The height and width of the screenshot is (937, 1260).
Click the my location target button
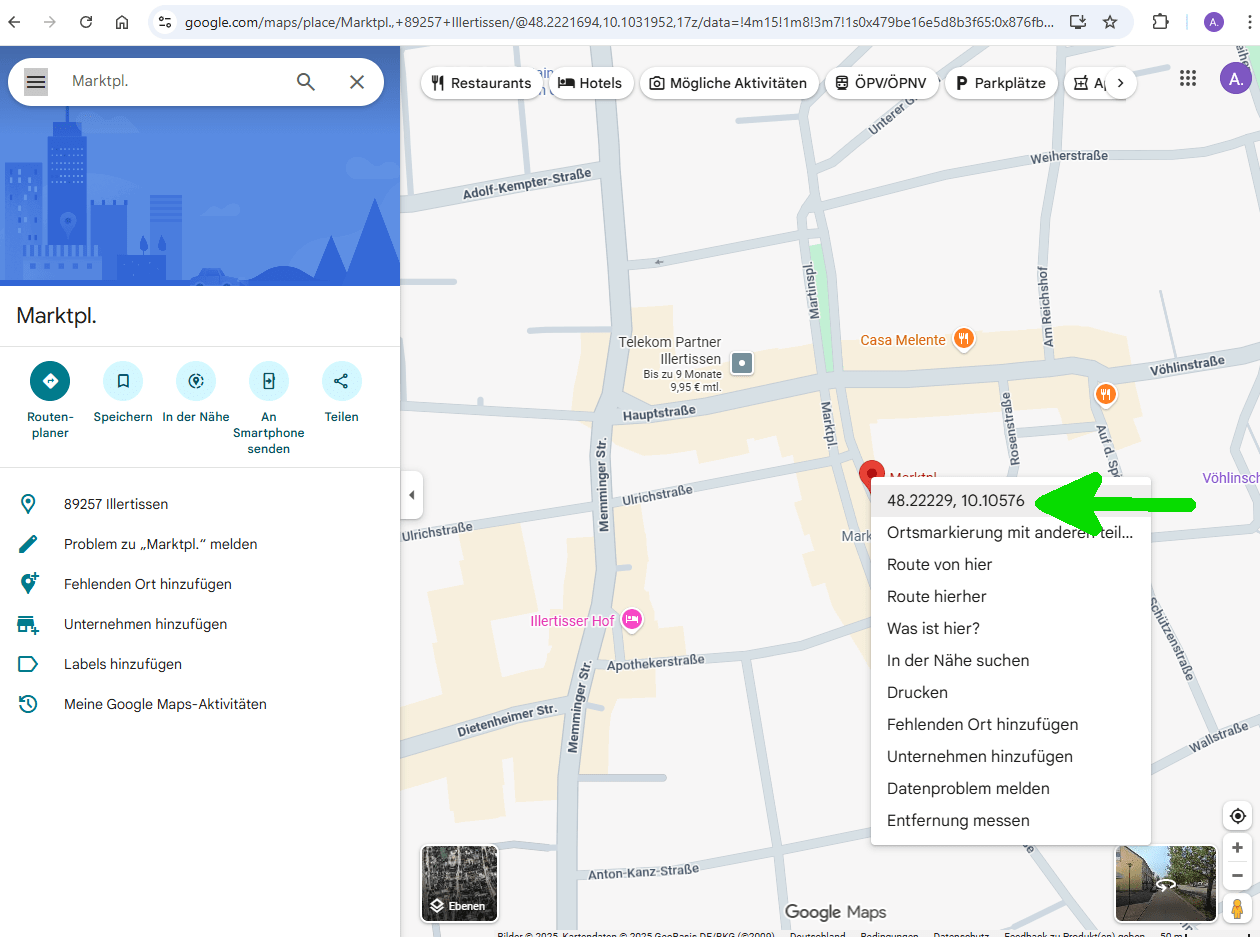point(1238,816)
